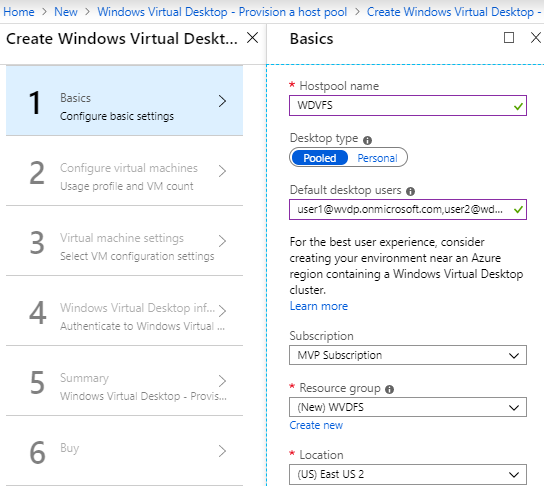Screen dimensions: 544x486
Task: Maximize the Basics blade
Action: pos(509,37)
